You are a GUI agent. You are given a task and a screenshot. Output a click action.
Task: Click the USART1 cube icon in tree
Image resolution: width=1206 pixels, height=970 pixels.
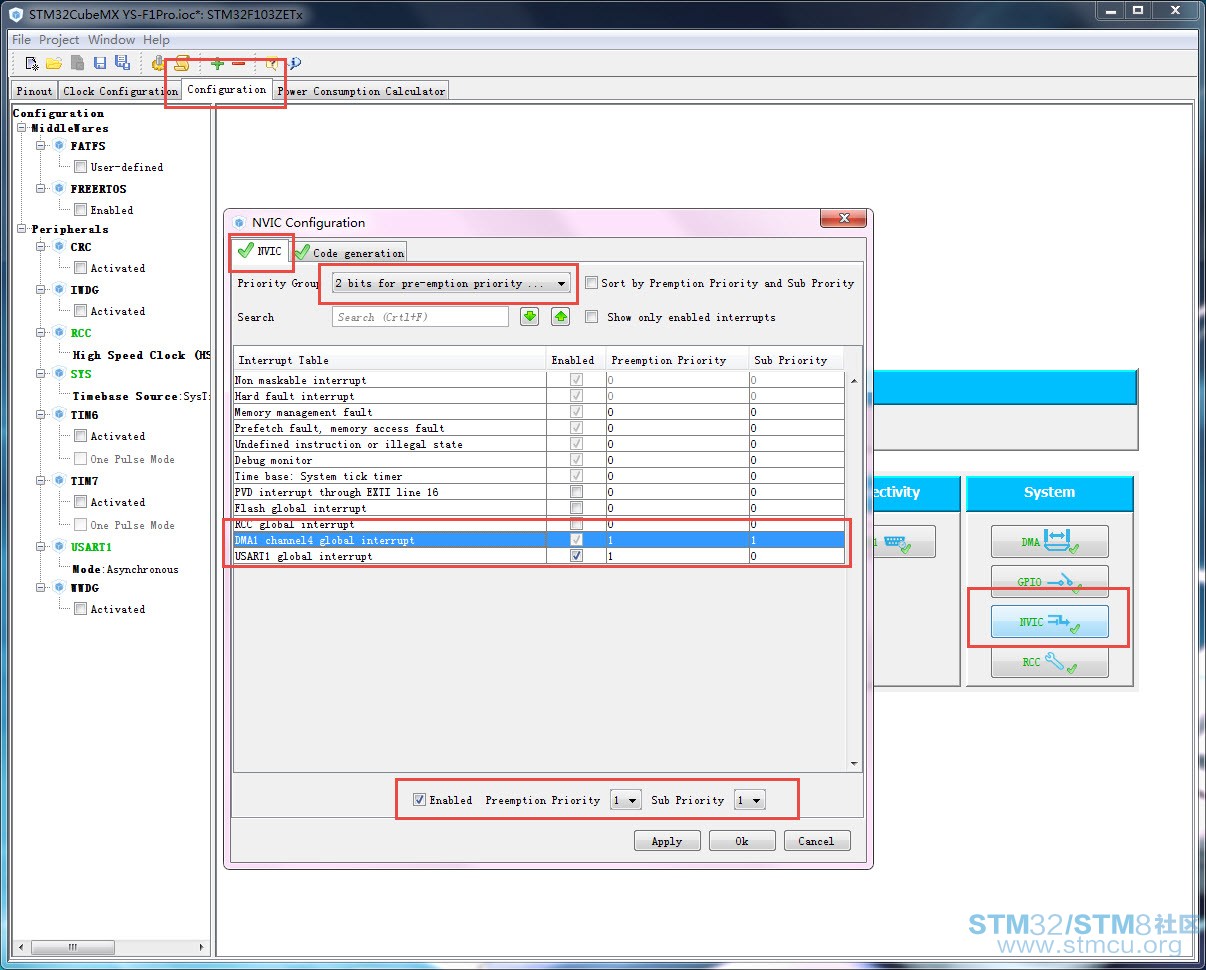[x=59, y=546]
